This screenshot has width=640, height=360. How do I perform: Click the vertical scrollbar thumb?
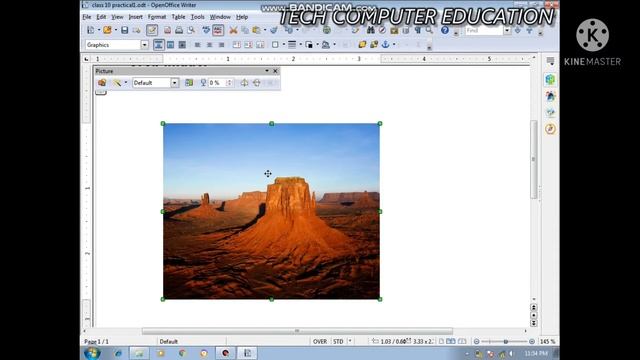pos(533,159)
